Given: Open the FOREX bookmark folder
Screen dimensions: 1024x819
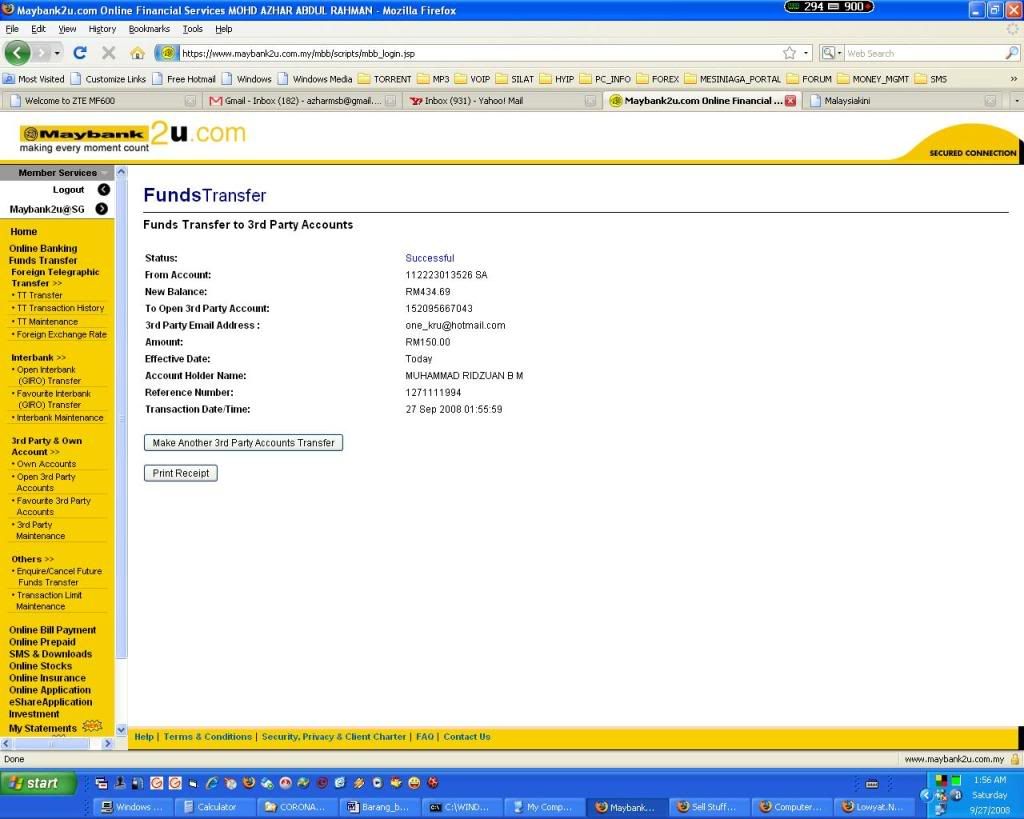Looking at the screenshot, I should [x=658, y=79].
